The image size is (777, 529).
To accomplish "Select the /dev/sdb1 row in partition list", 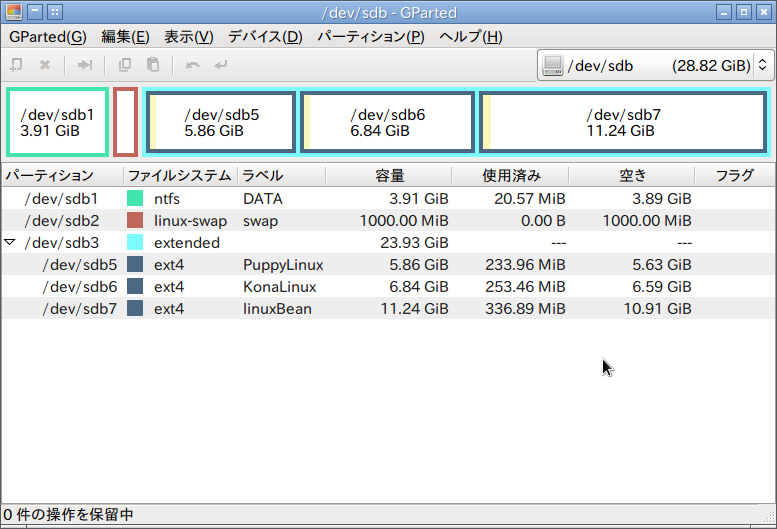I will [388, 199].
